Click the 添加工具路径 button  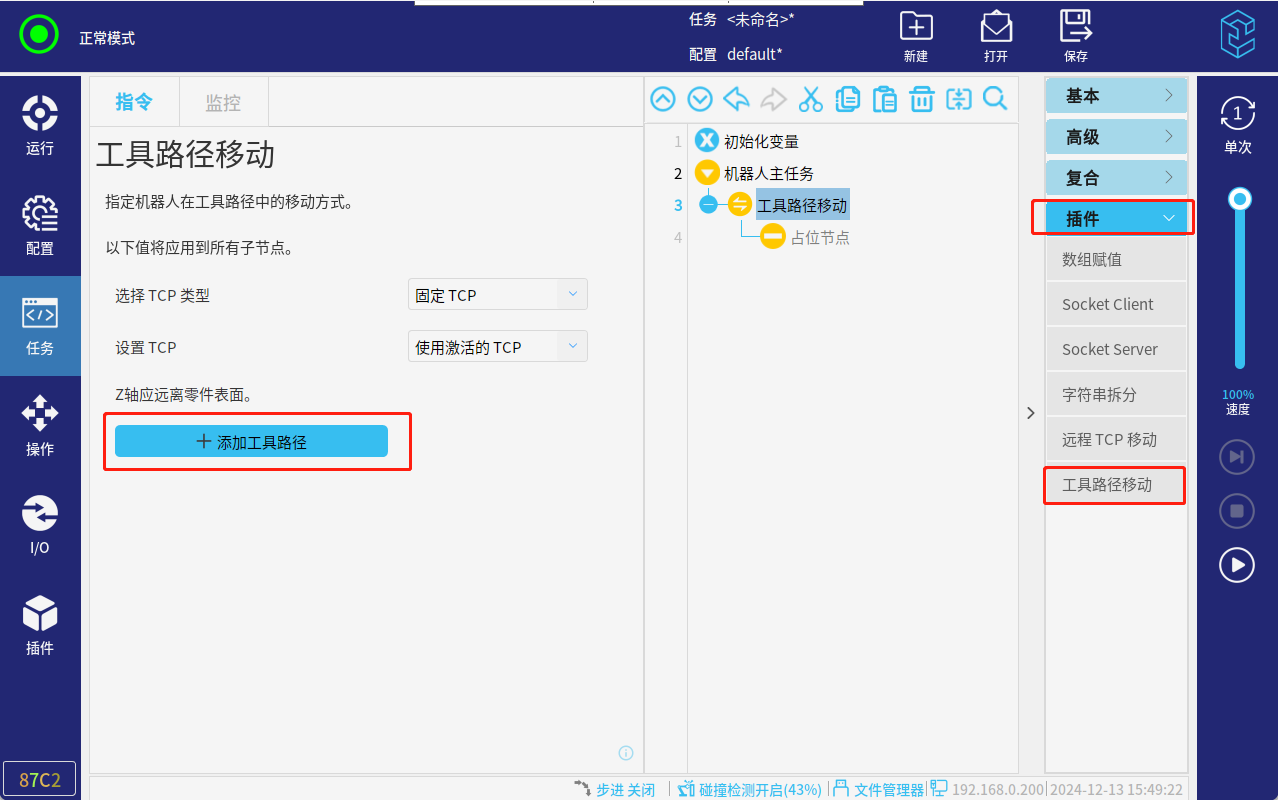(251, 442)
